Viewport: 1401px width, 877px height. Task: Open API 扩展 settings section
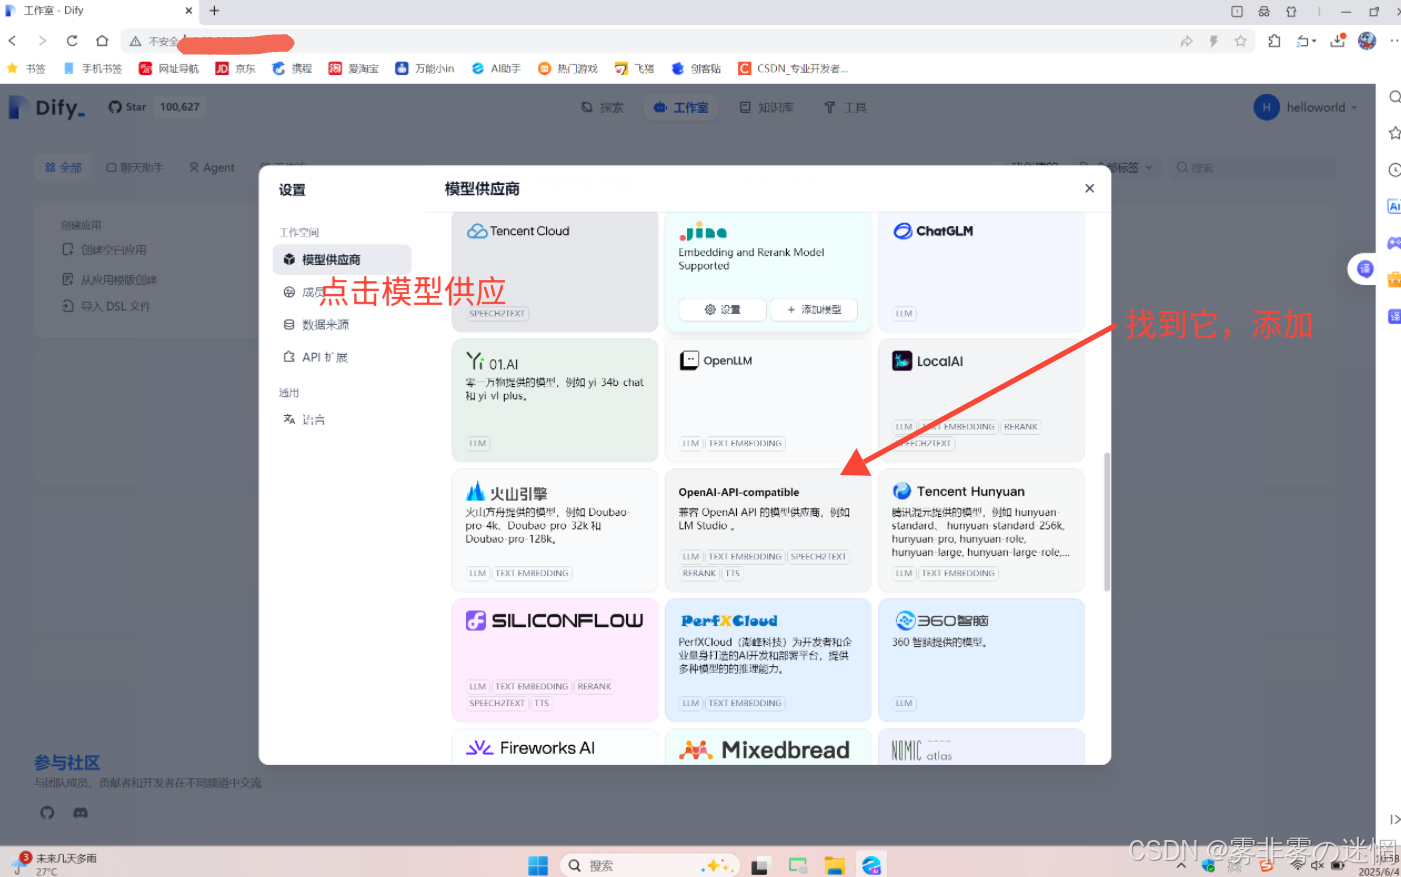tap(324, 357)
